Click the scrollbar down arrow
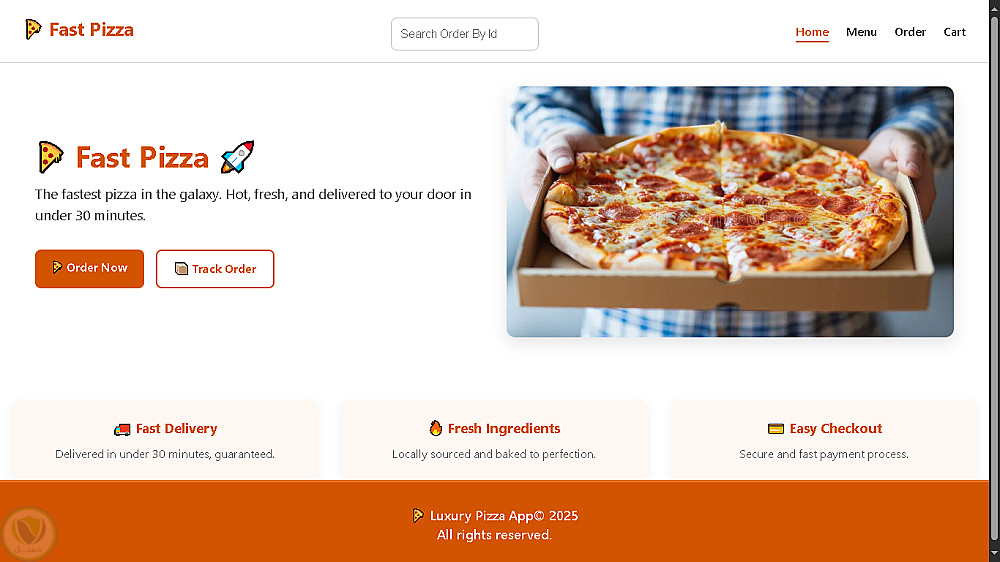This screenshot has width=1000, height=562. coord(994,553)
